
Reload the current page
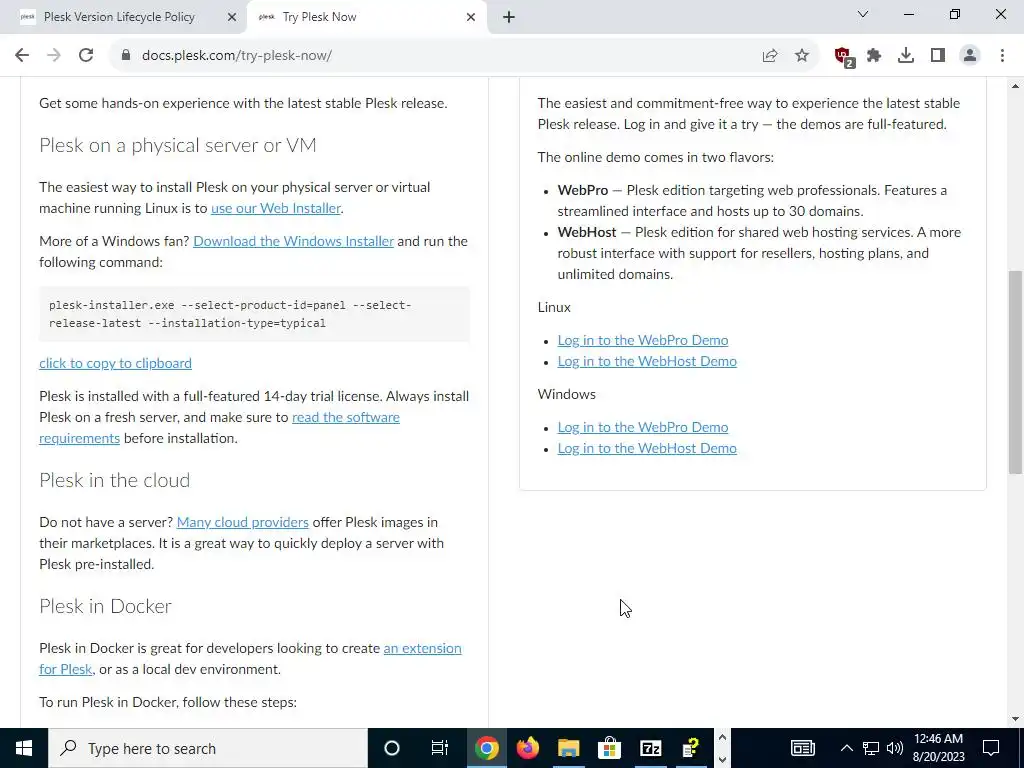coord(86,56)
